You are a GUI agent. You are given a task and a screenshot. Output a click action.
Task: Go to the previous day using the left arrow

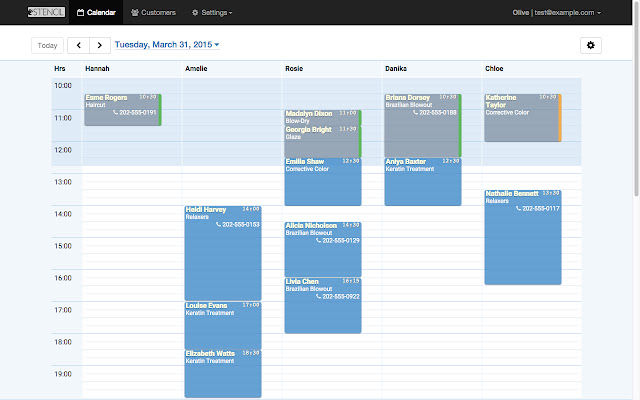[x=79, y=45]
